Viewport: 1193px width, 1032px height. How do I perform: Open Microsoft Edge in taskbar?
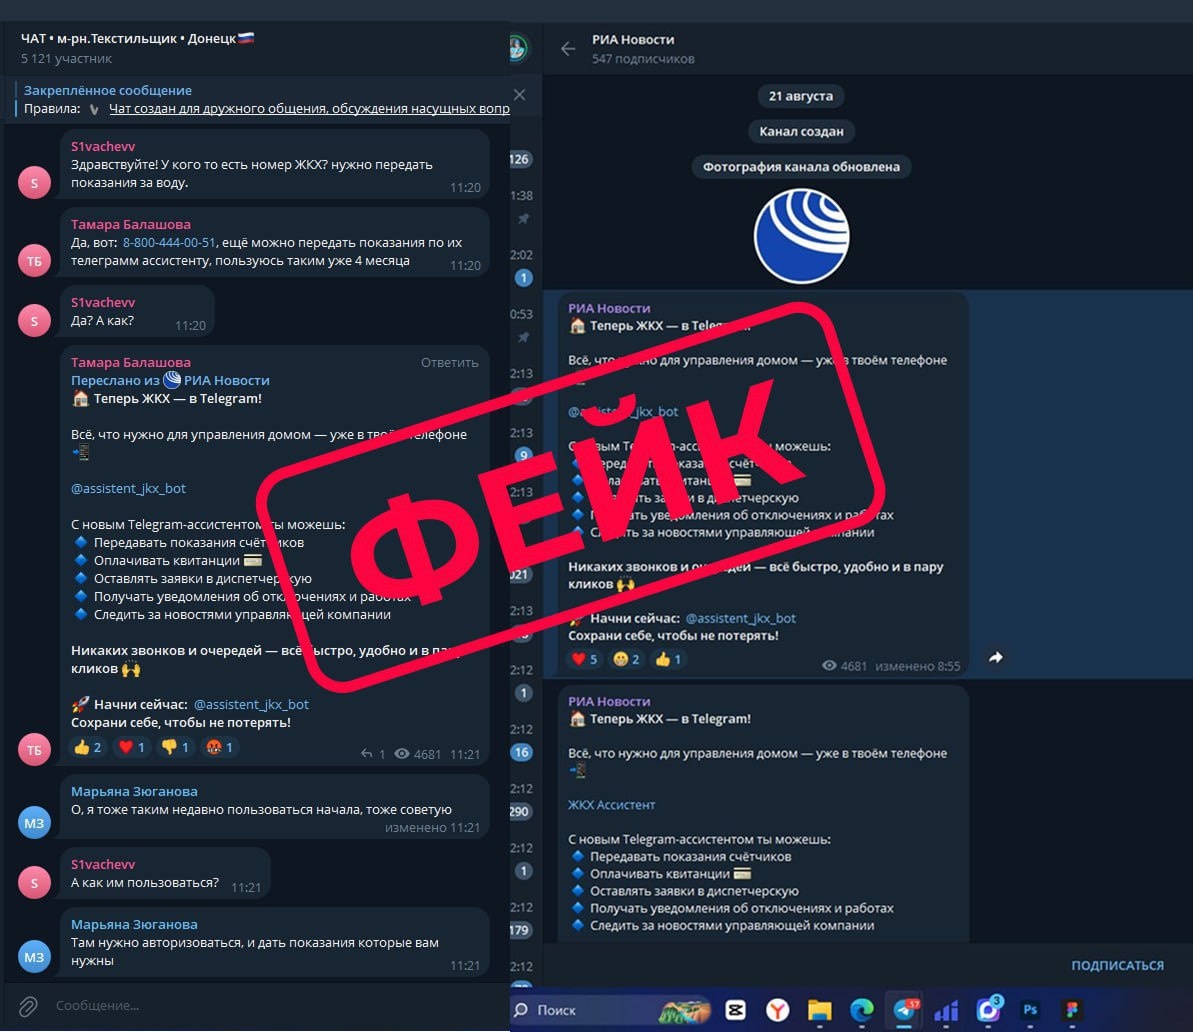(x=861, y=1010)
